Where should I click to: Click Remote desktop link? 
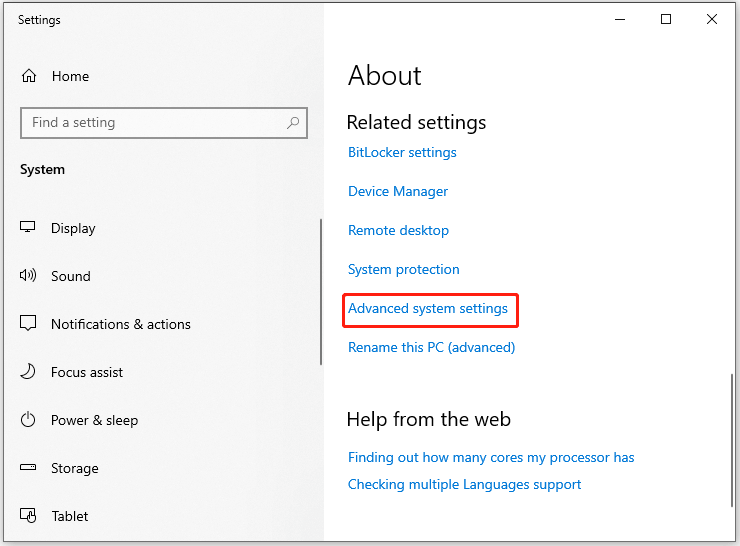398,230
